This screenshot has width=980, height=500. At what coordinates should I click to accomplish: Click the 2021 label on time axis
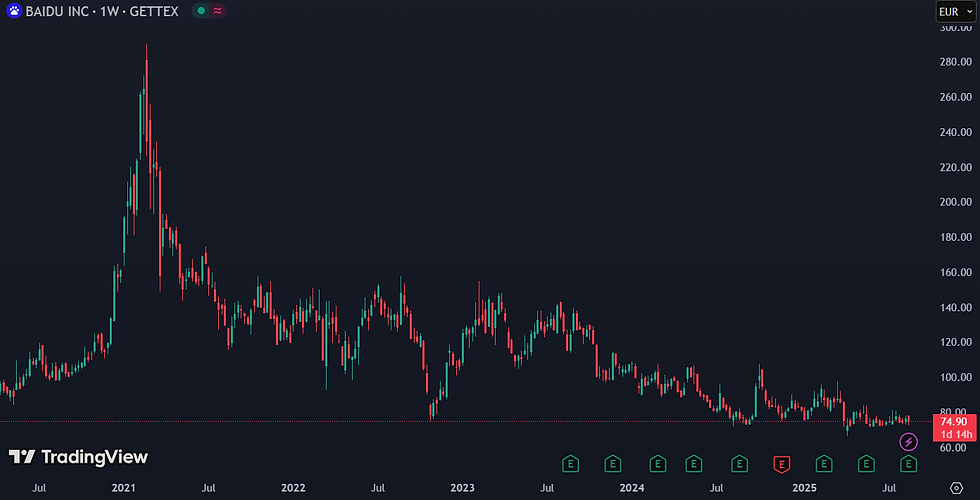pos(124,488)
